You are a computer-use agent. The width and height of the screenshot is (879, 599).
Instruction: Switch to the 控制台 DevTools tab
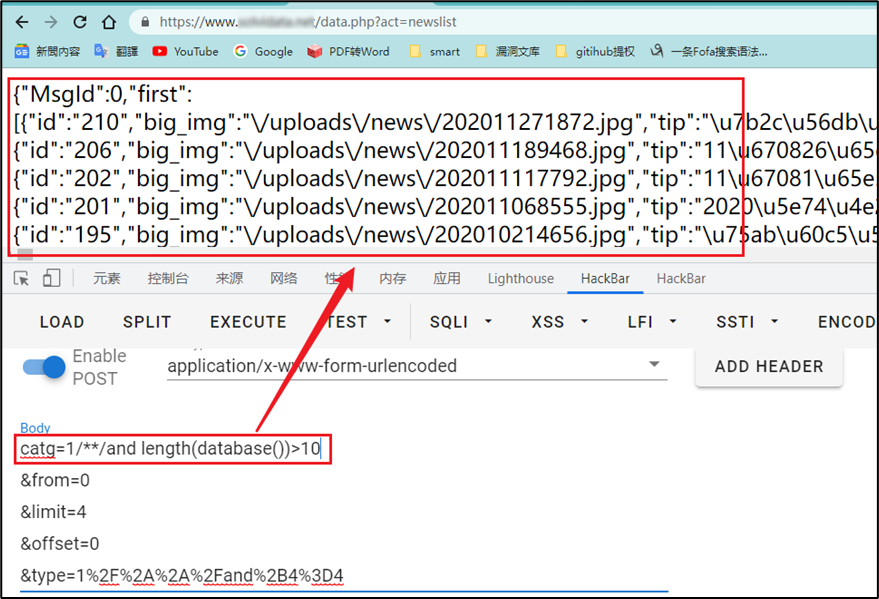pyautogui.click(x=168, y=278)
